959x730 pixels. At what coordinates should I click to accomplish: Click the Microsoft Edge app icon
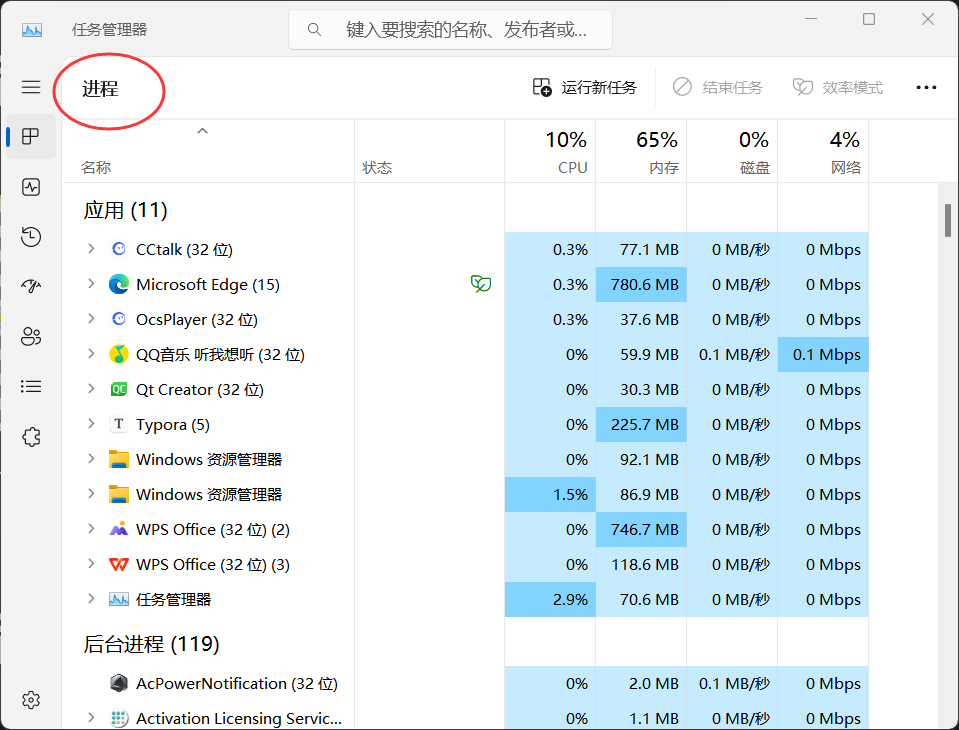click(119, 284)
